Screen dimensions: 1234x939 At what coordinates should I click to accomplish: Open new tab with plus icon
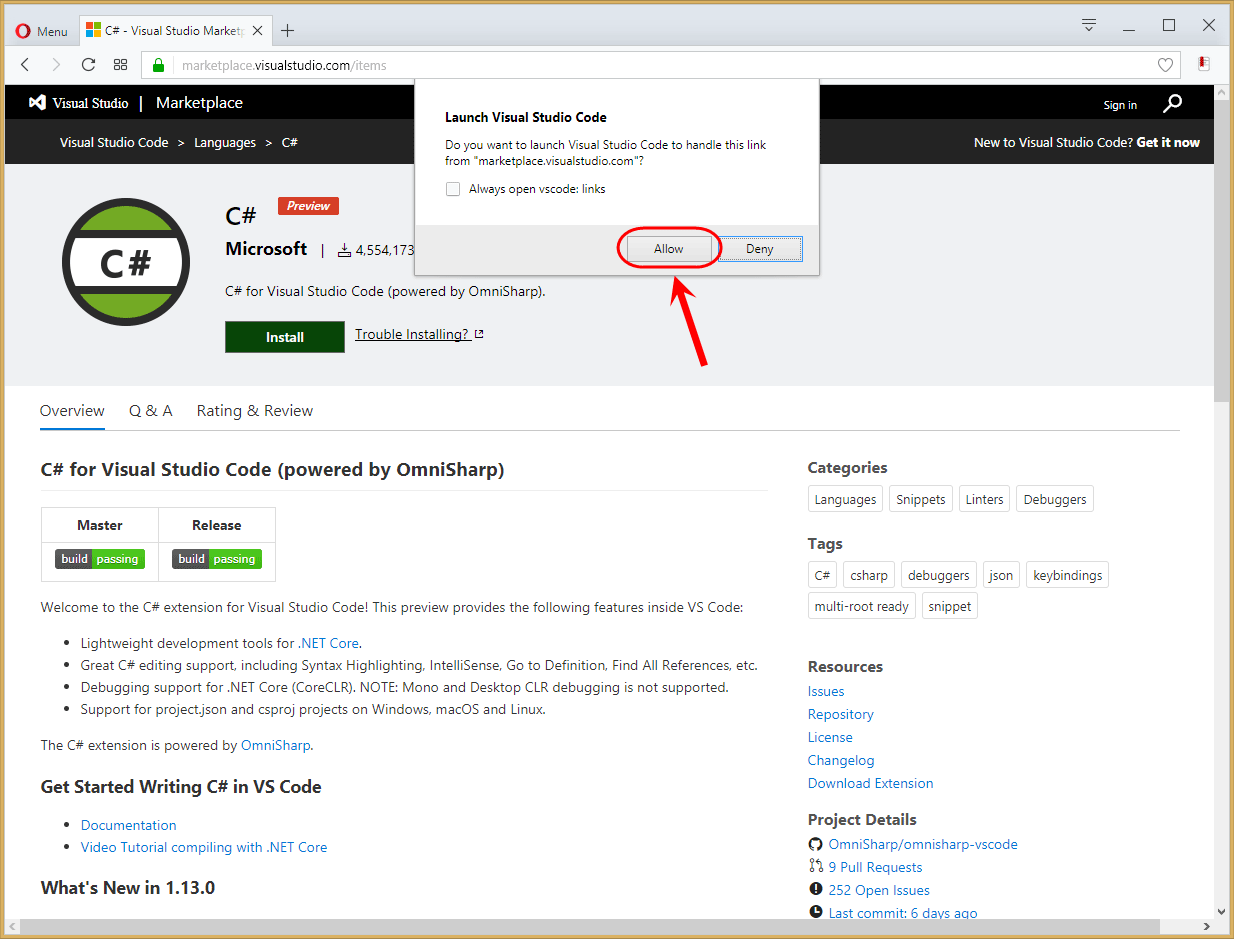pyautogui.click(x=288, y=30)
